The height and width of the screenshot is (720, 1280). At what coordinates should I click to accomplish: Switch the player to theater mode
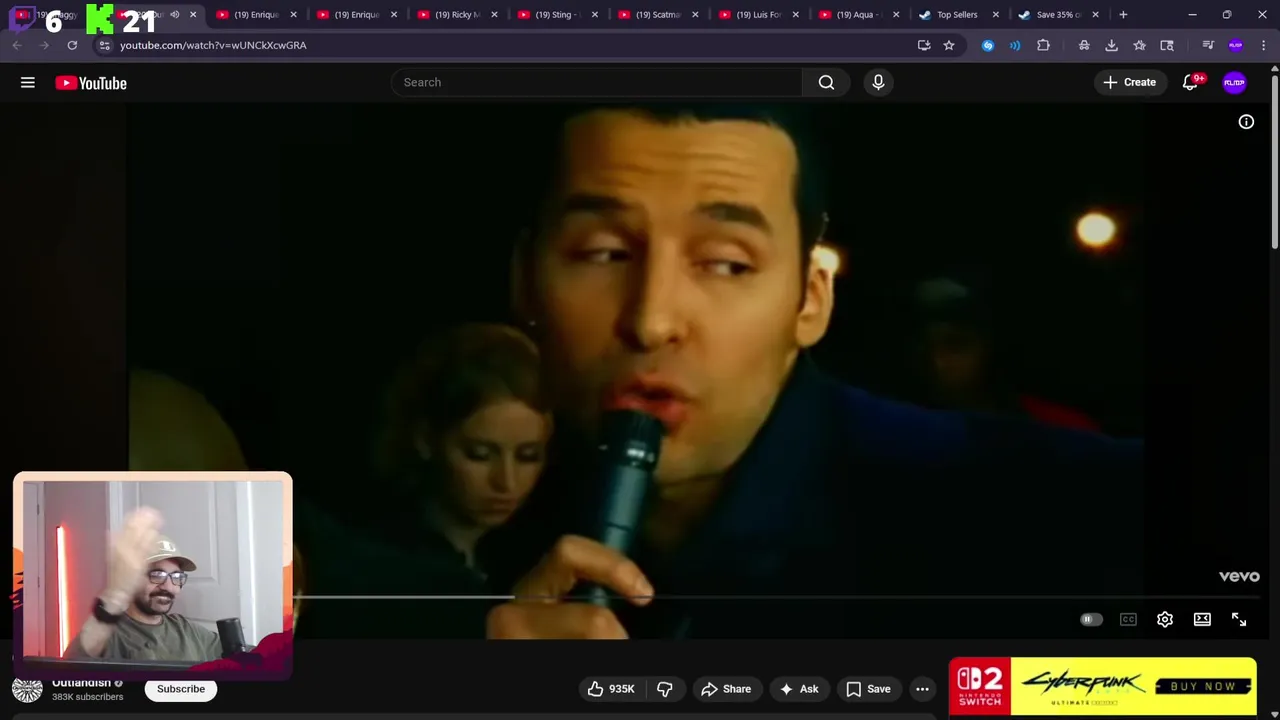pos(1202,620)
